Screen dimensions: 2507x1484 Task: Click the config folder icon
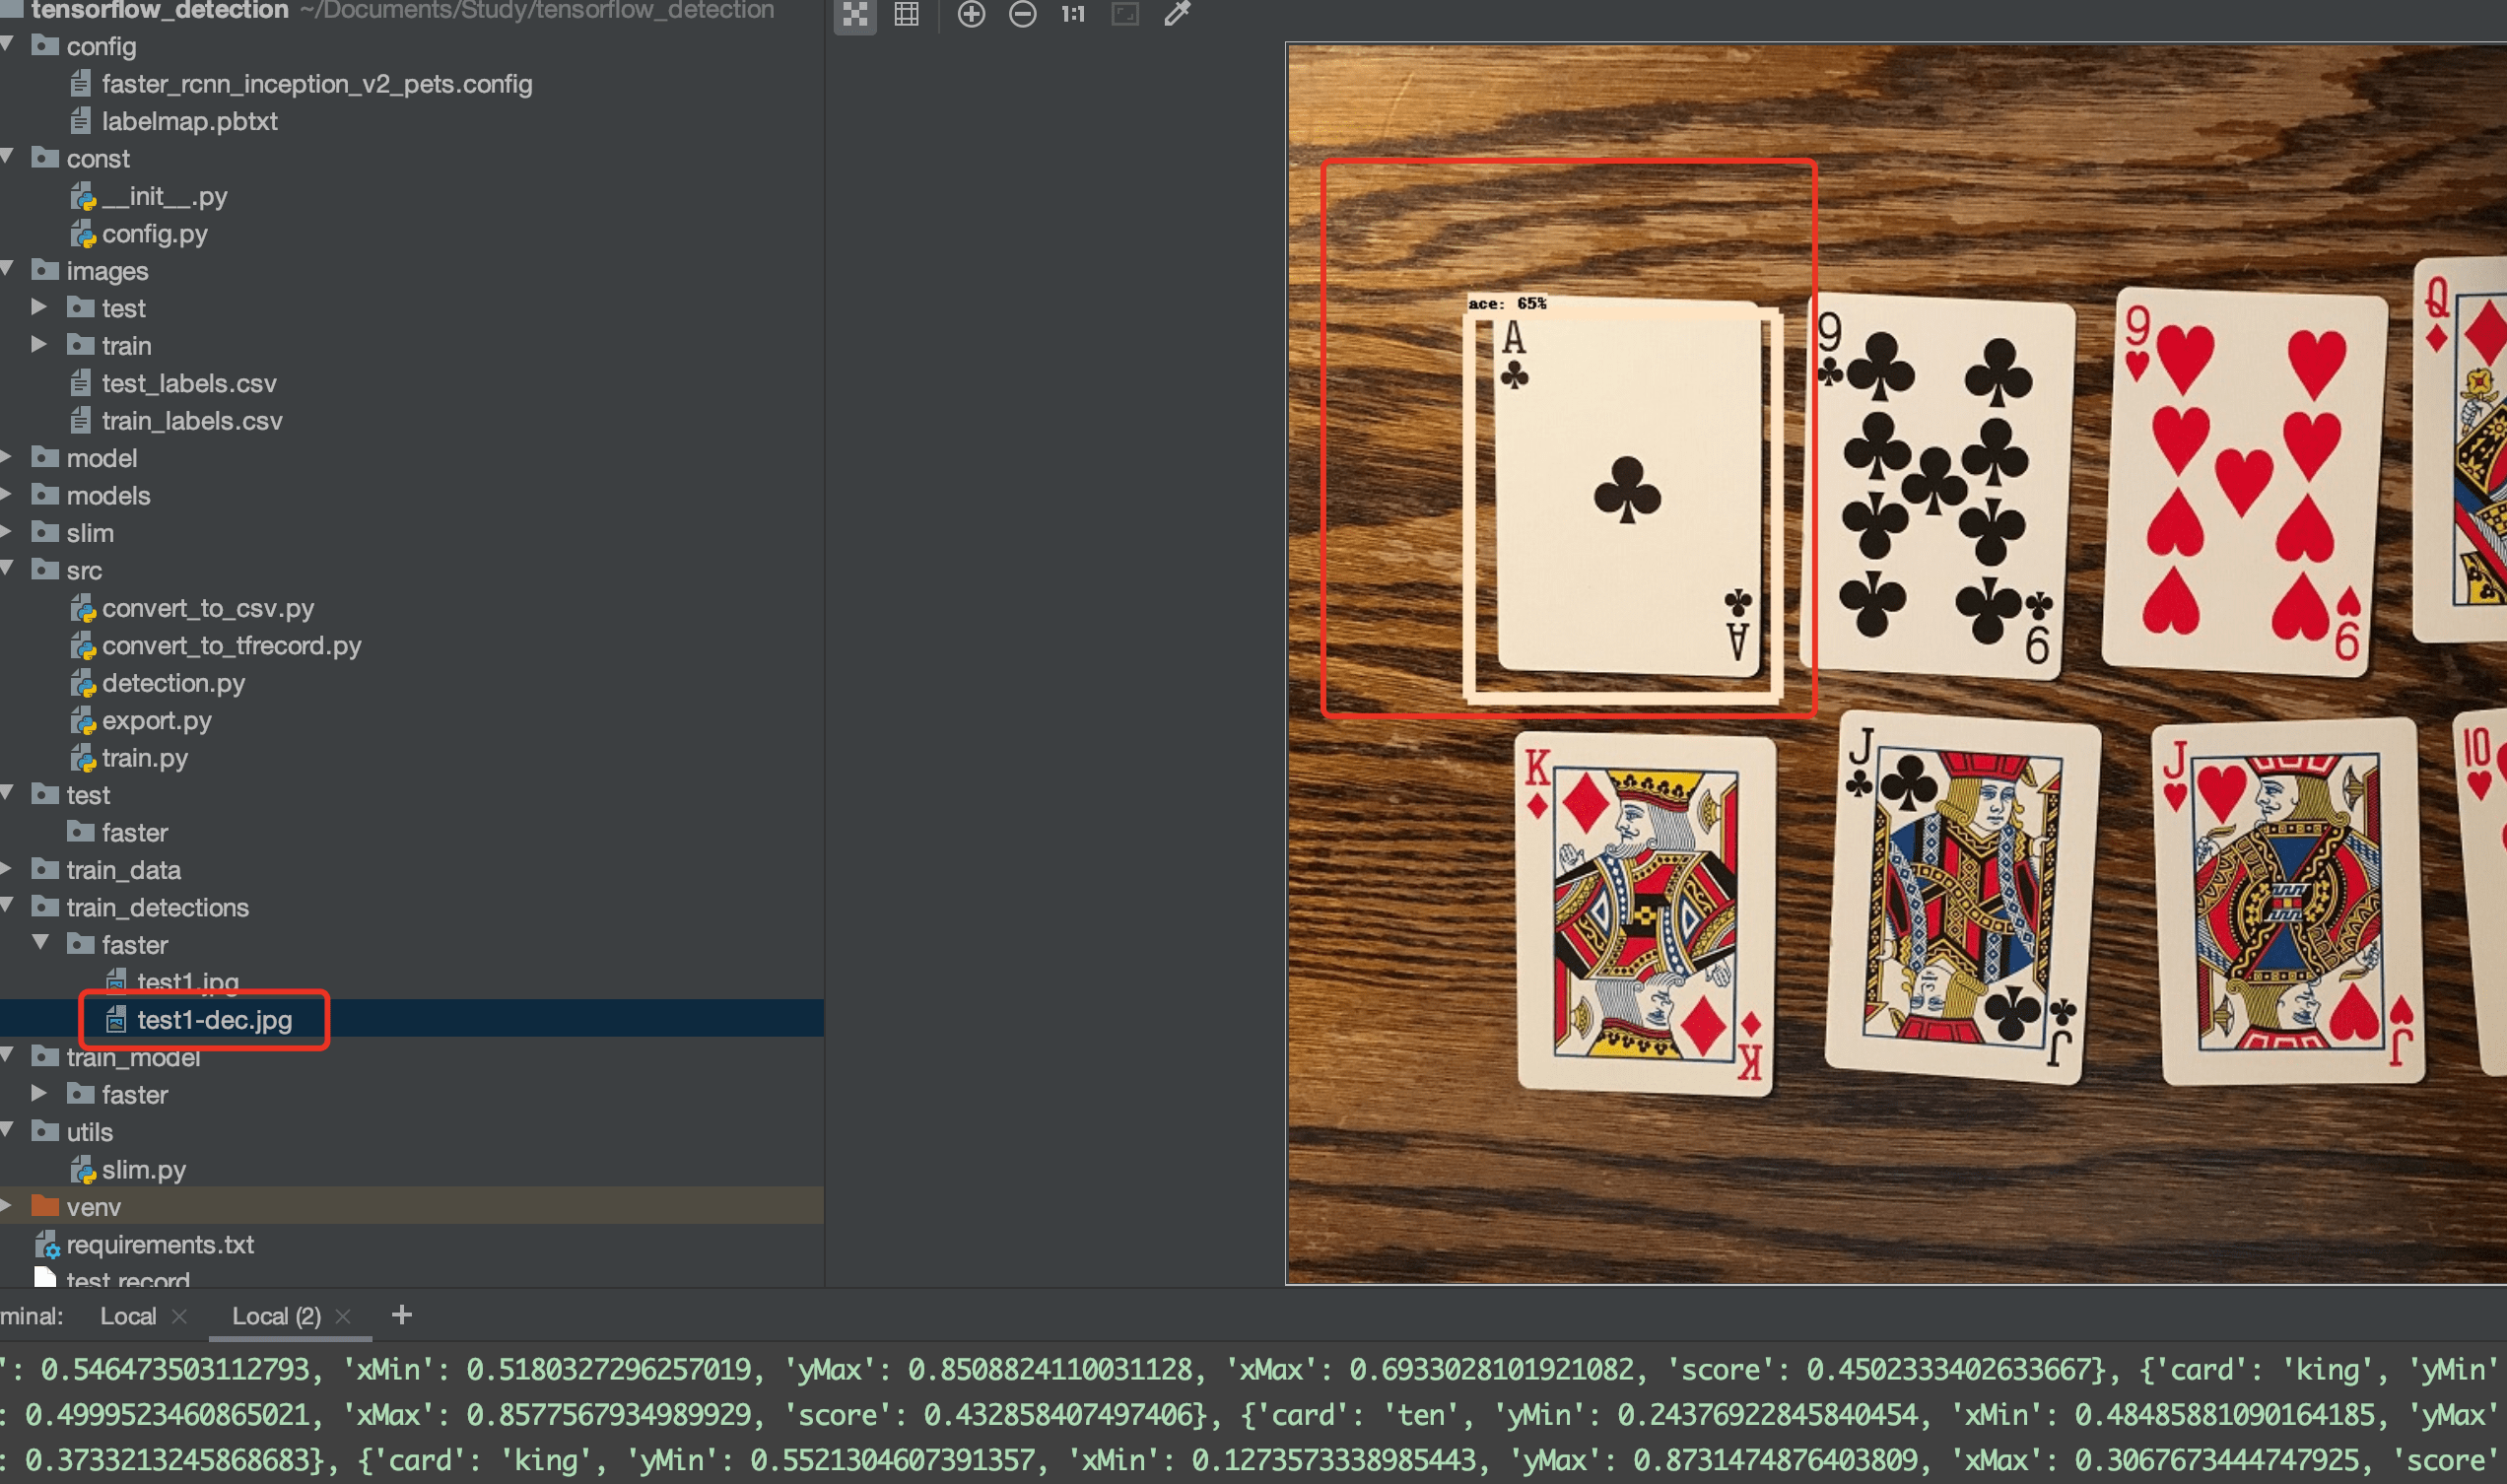coord(45,45)
